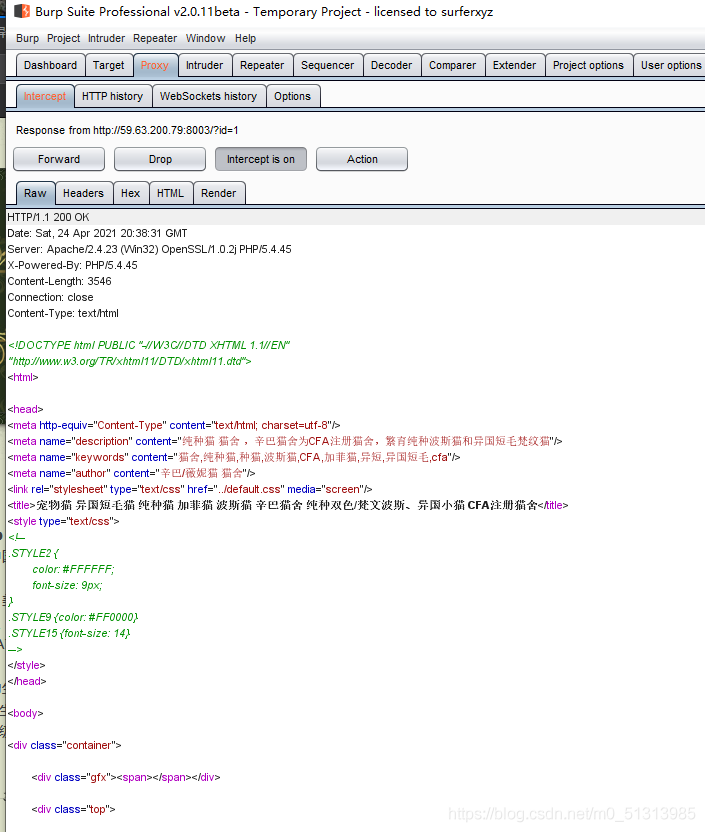The height and width of the screenshot is (832, 705).
Task: Switch to the Intruder tool tab
Action: click(x=204, y=65)
